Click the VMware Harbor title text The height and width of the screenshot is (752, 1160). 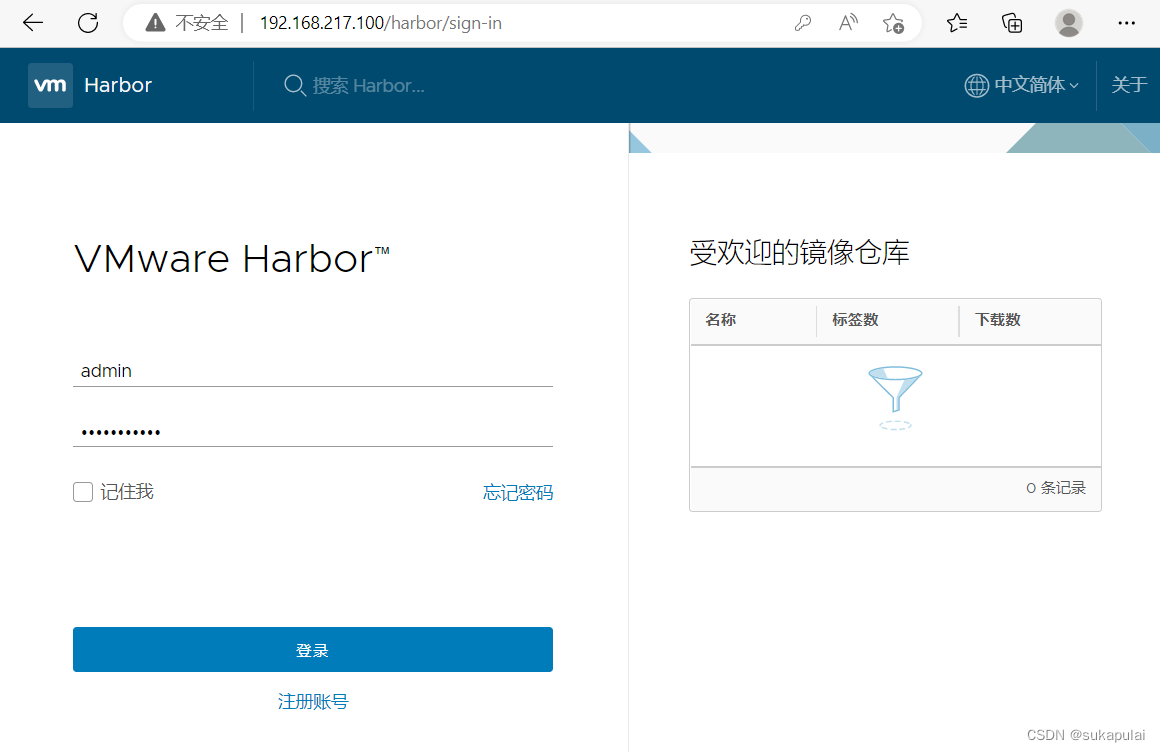(x=232, y=259)
